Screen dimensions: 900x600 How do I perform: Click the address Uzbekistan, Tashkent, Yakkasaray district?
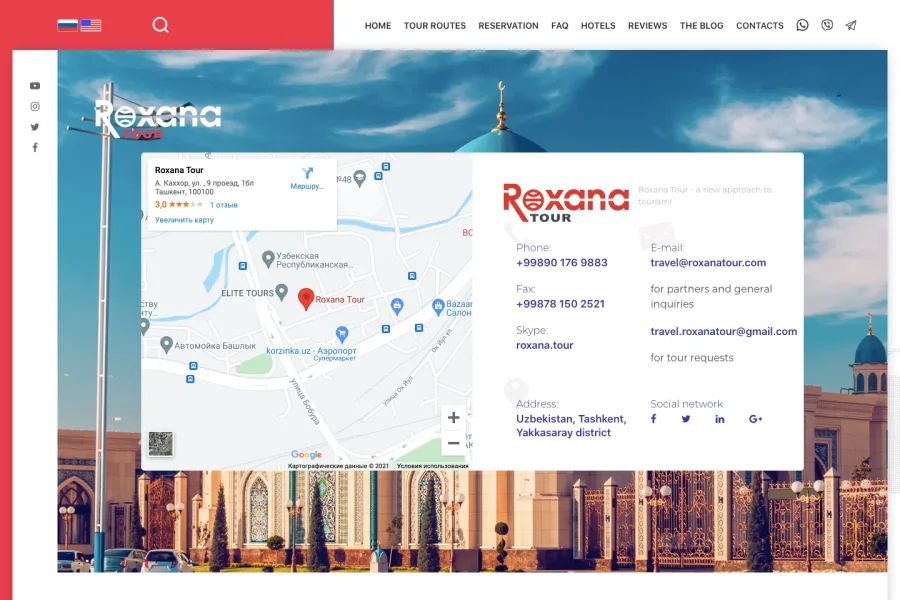[571, 425]
